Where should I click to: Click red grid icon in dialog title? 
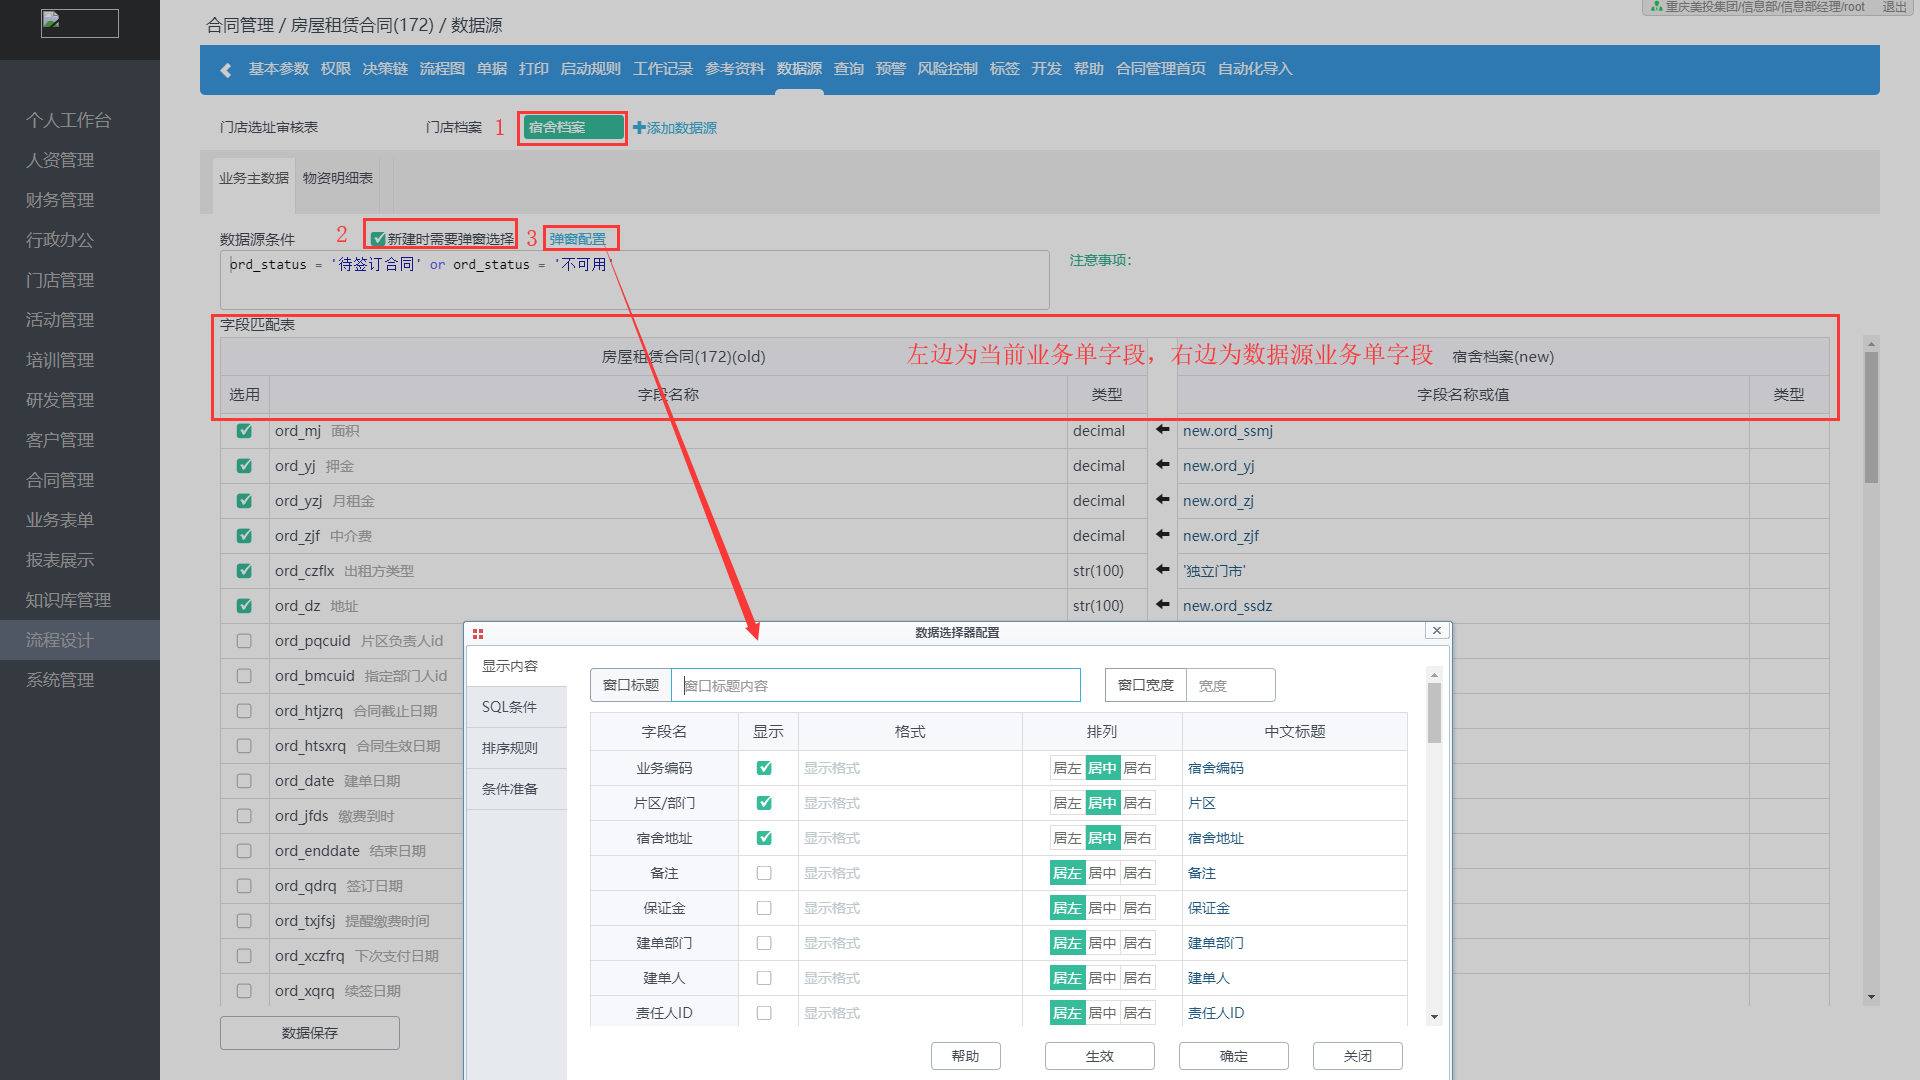point(478,633)
